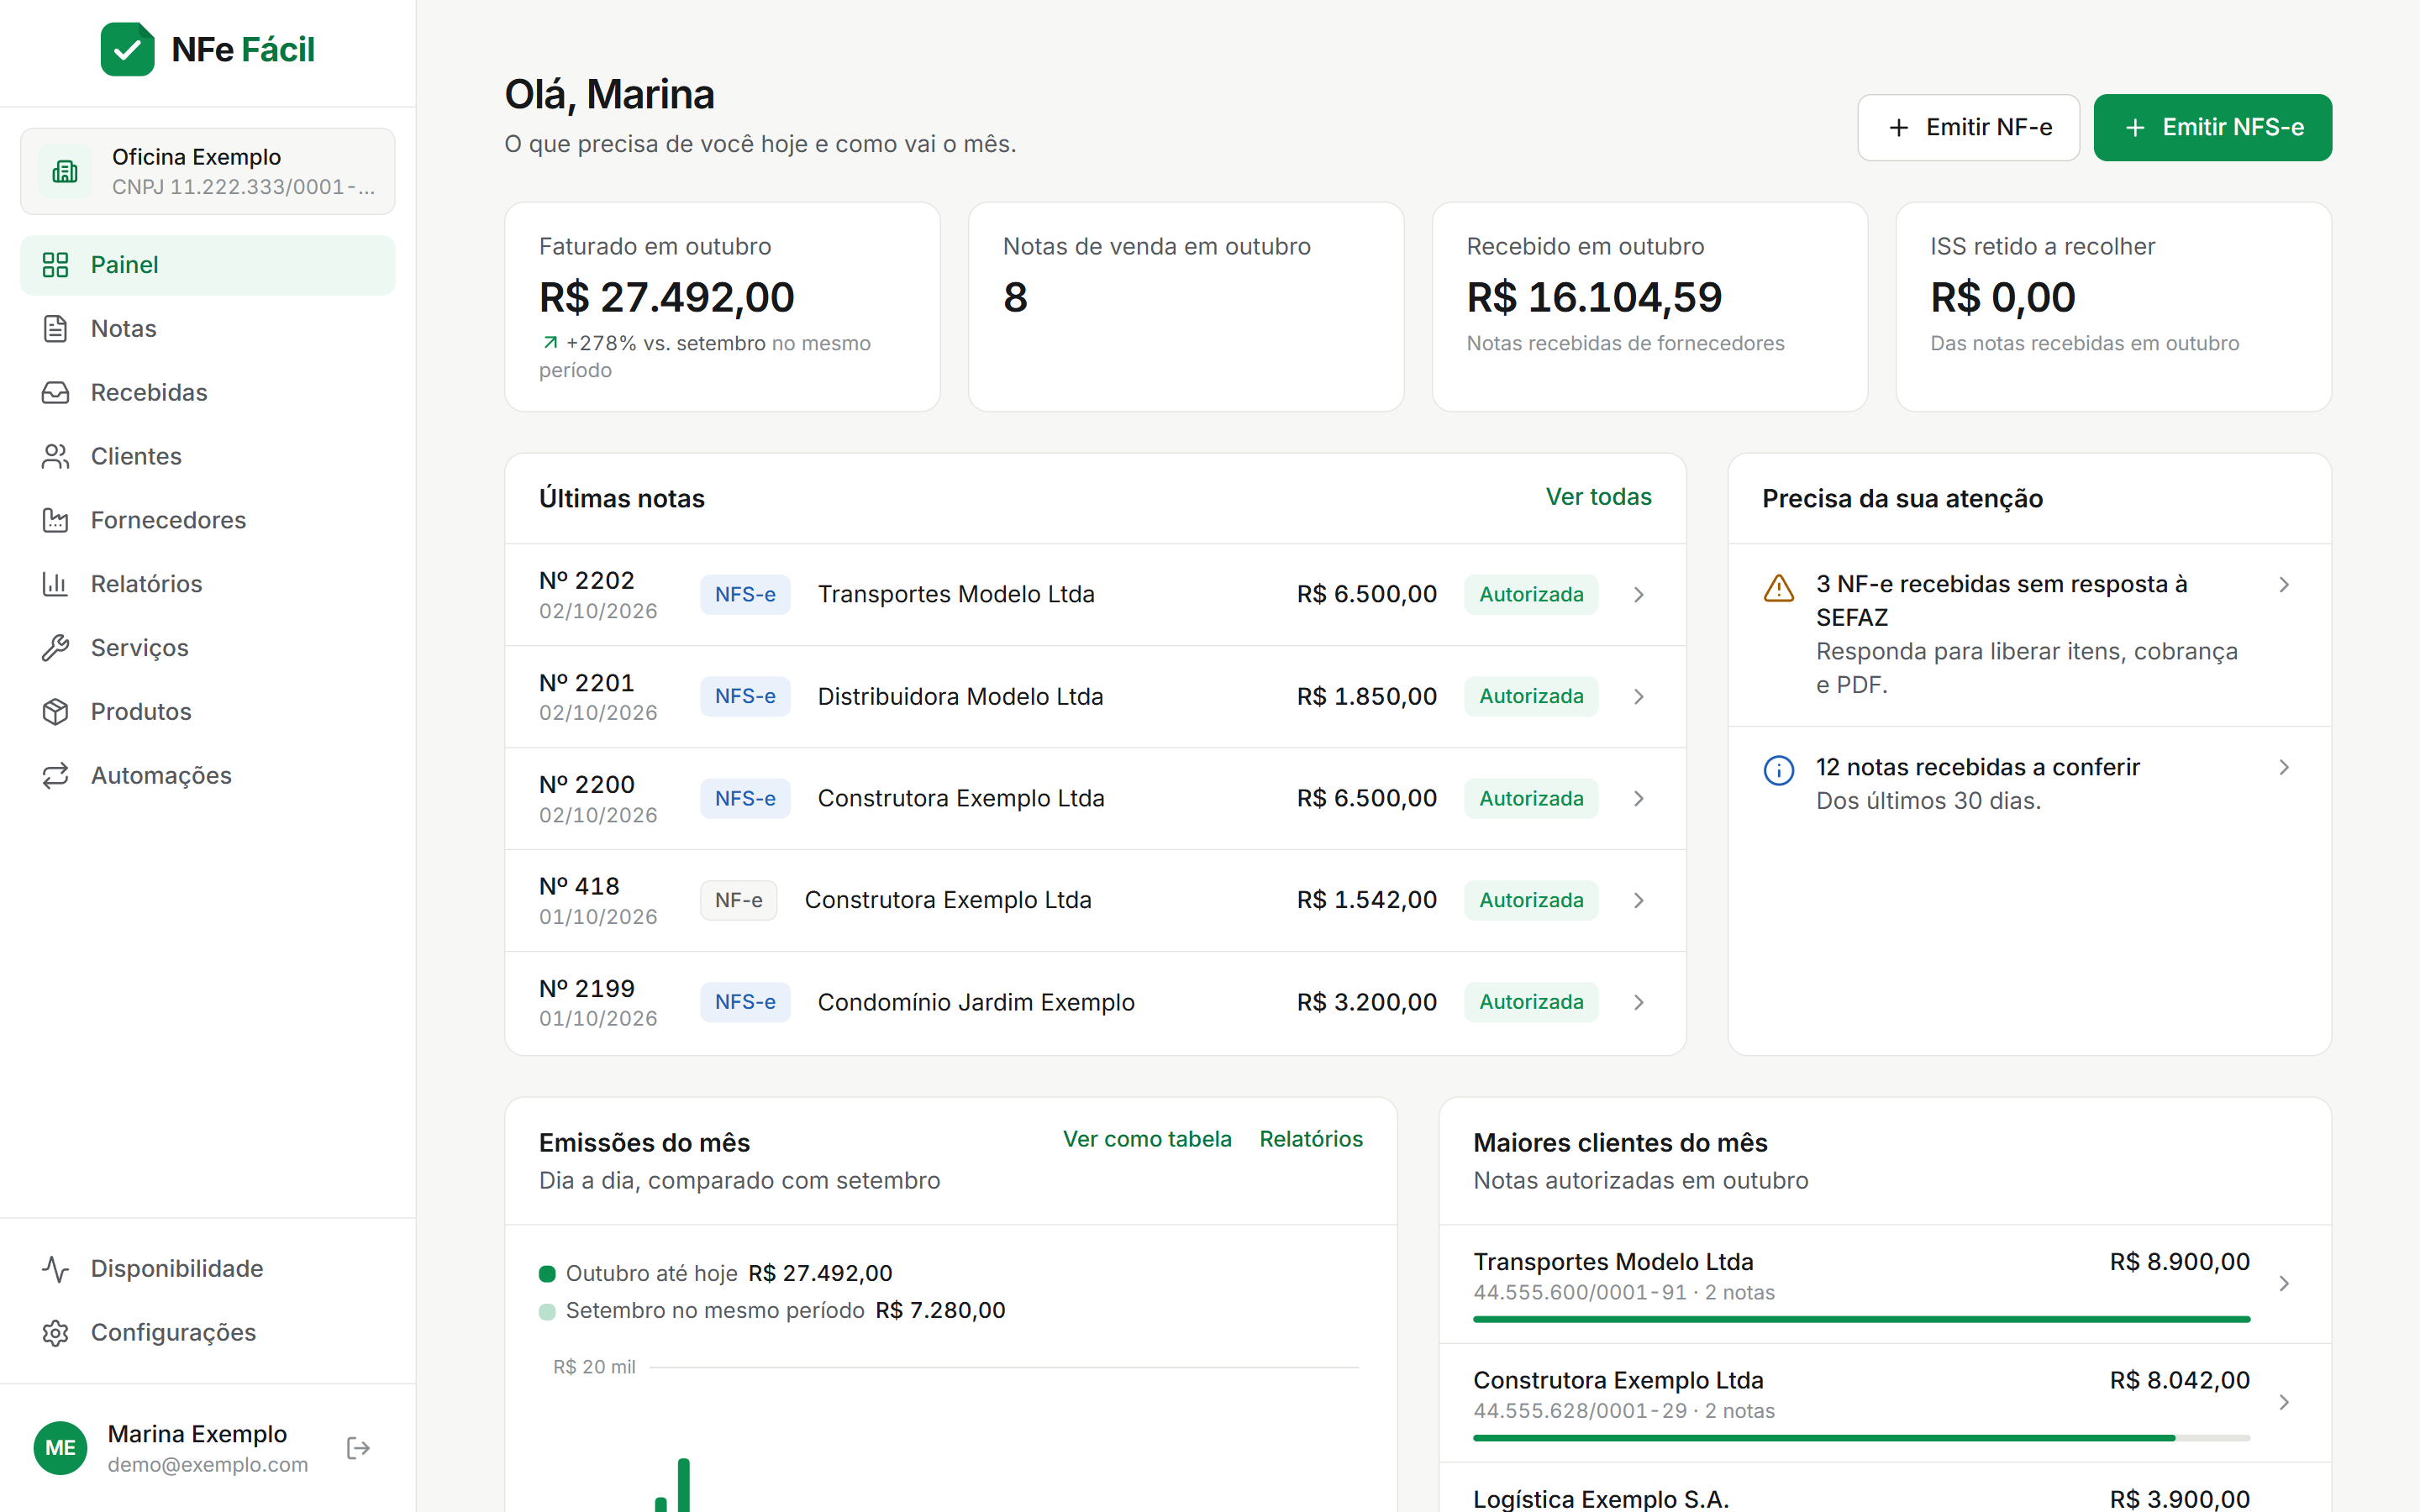Open Relatórios label in the sidebar
Viewport: 2420px width, 1512px height.
click(x=146, y=584)
